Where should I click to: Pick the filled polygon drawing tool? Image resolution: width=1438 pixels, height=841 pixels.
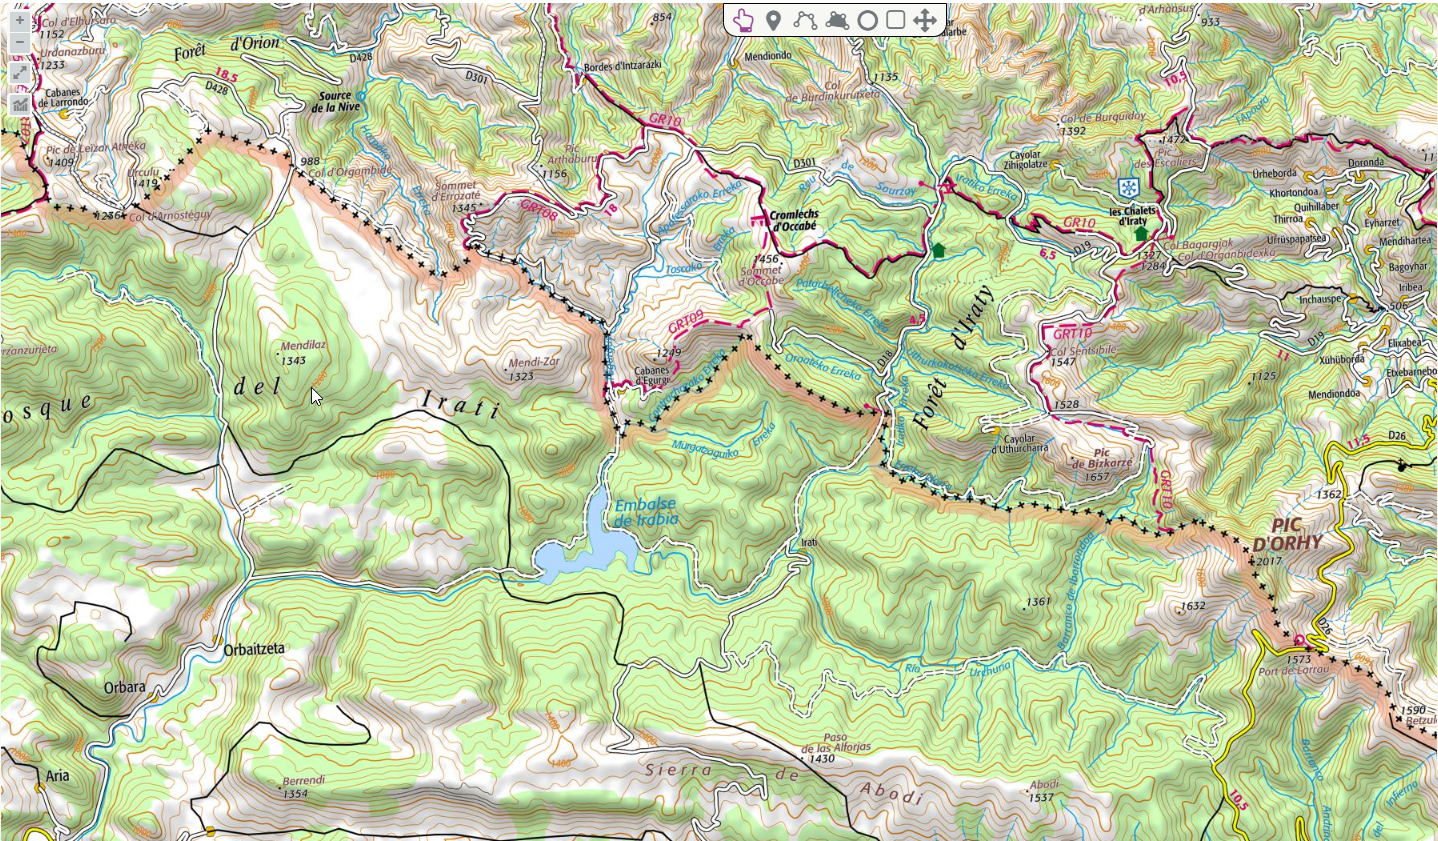click(837, 20)
